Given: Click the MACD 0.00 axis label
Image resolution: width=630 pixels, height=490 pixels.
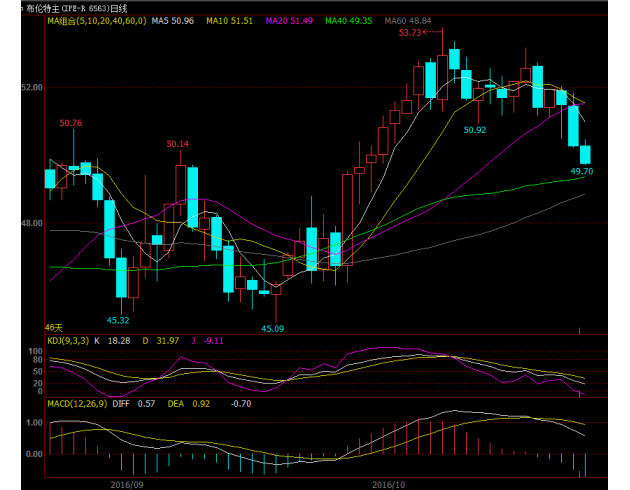Looking at the screenshot, I should click(34, 454).
